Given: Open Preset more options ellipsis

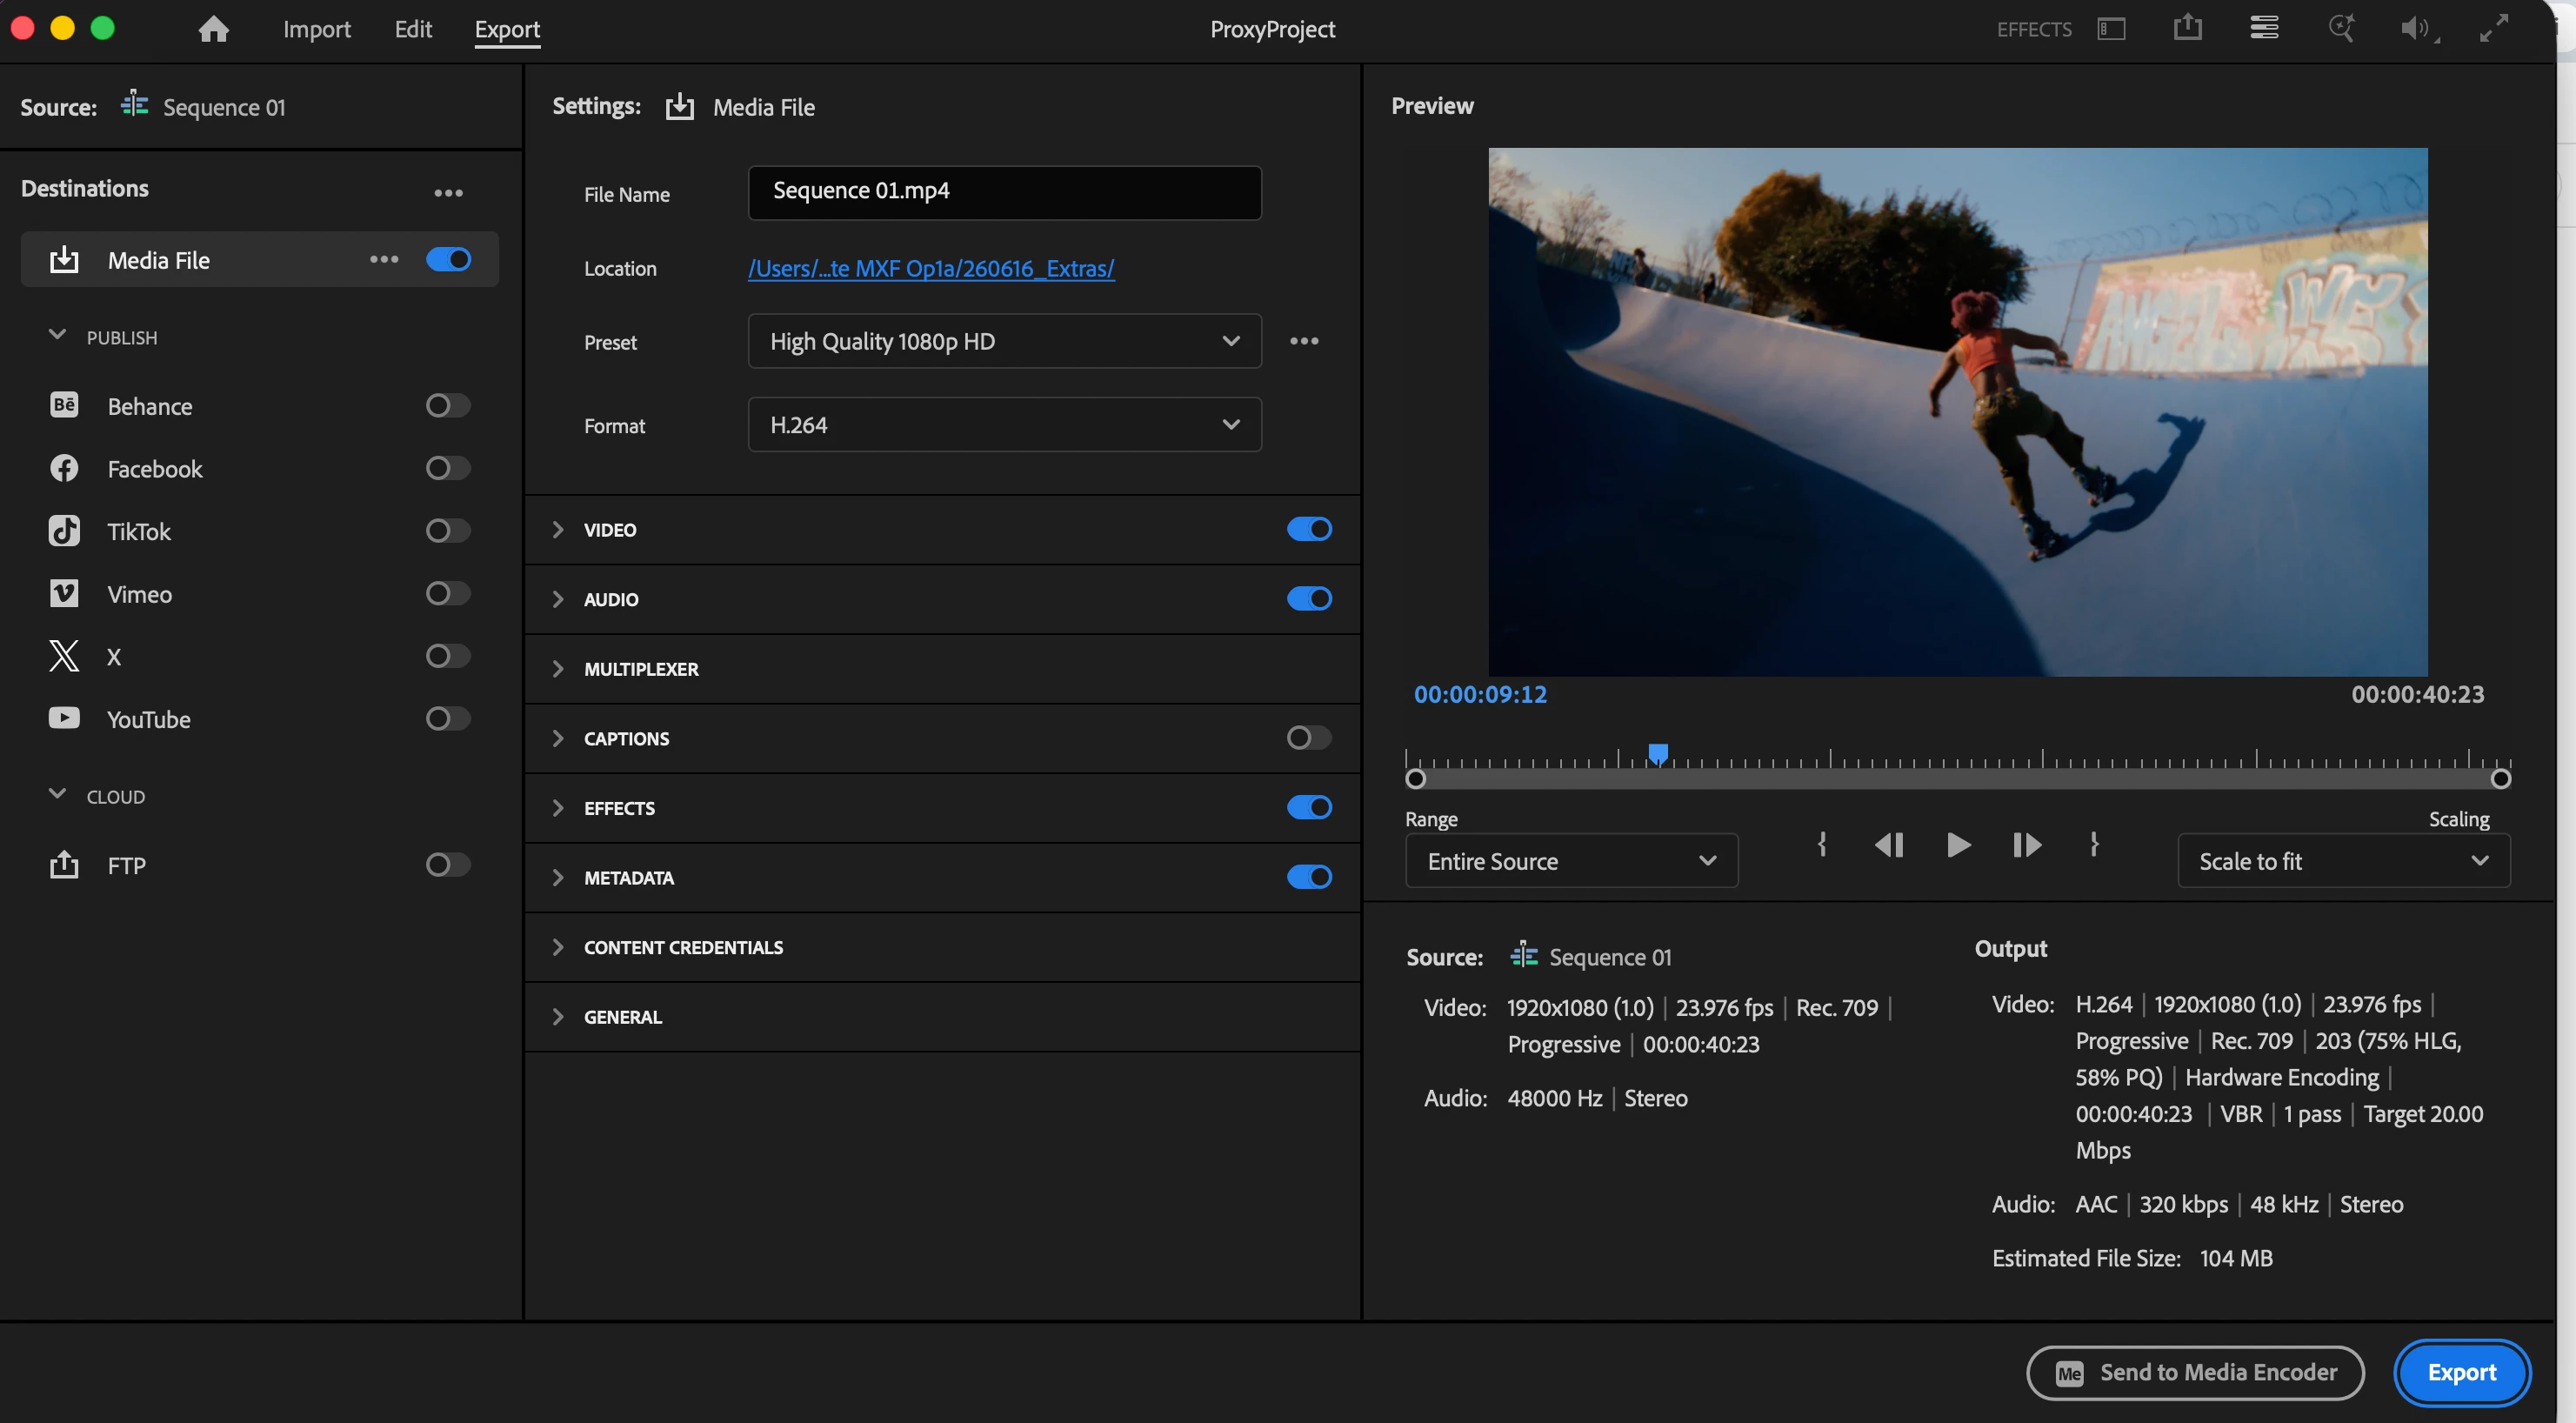Looking at the screenshot, I should (1303, 341).
